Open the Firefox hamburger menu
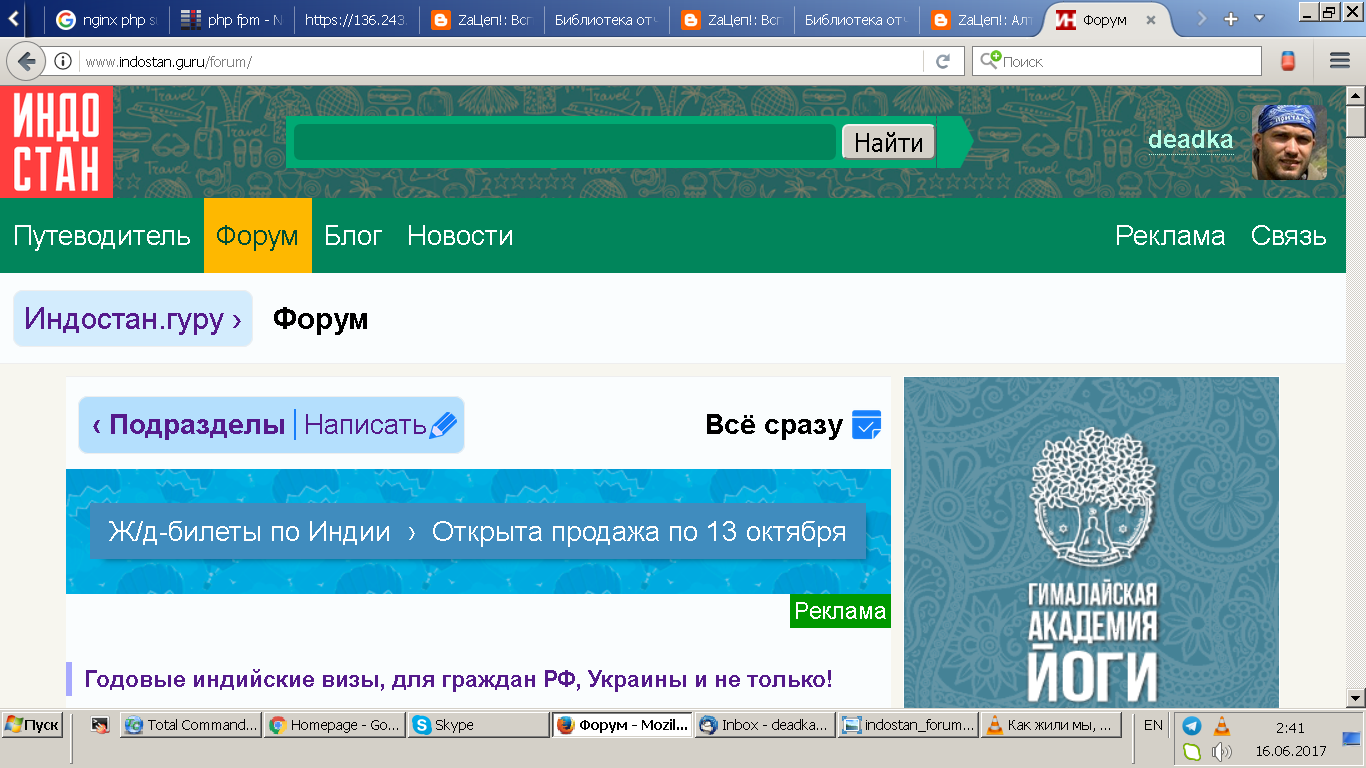 [1339, 61]
